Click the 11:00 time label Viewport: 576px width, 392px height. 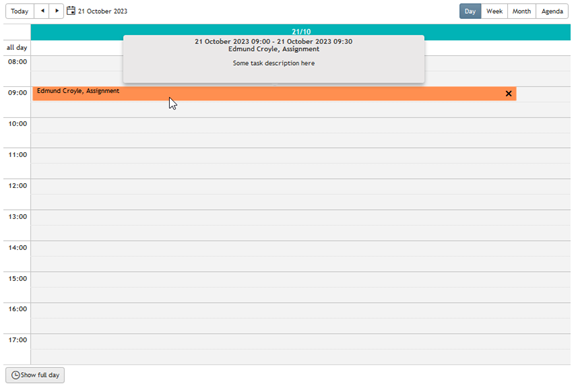(x=18, y=155)
